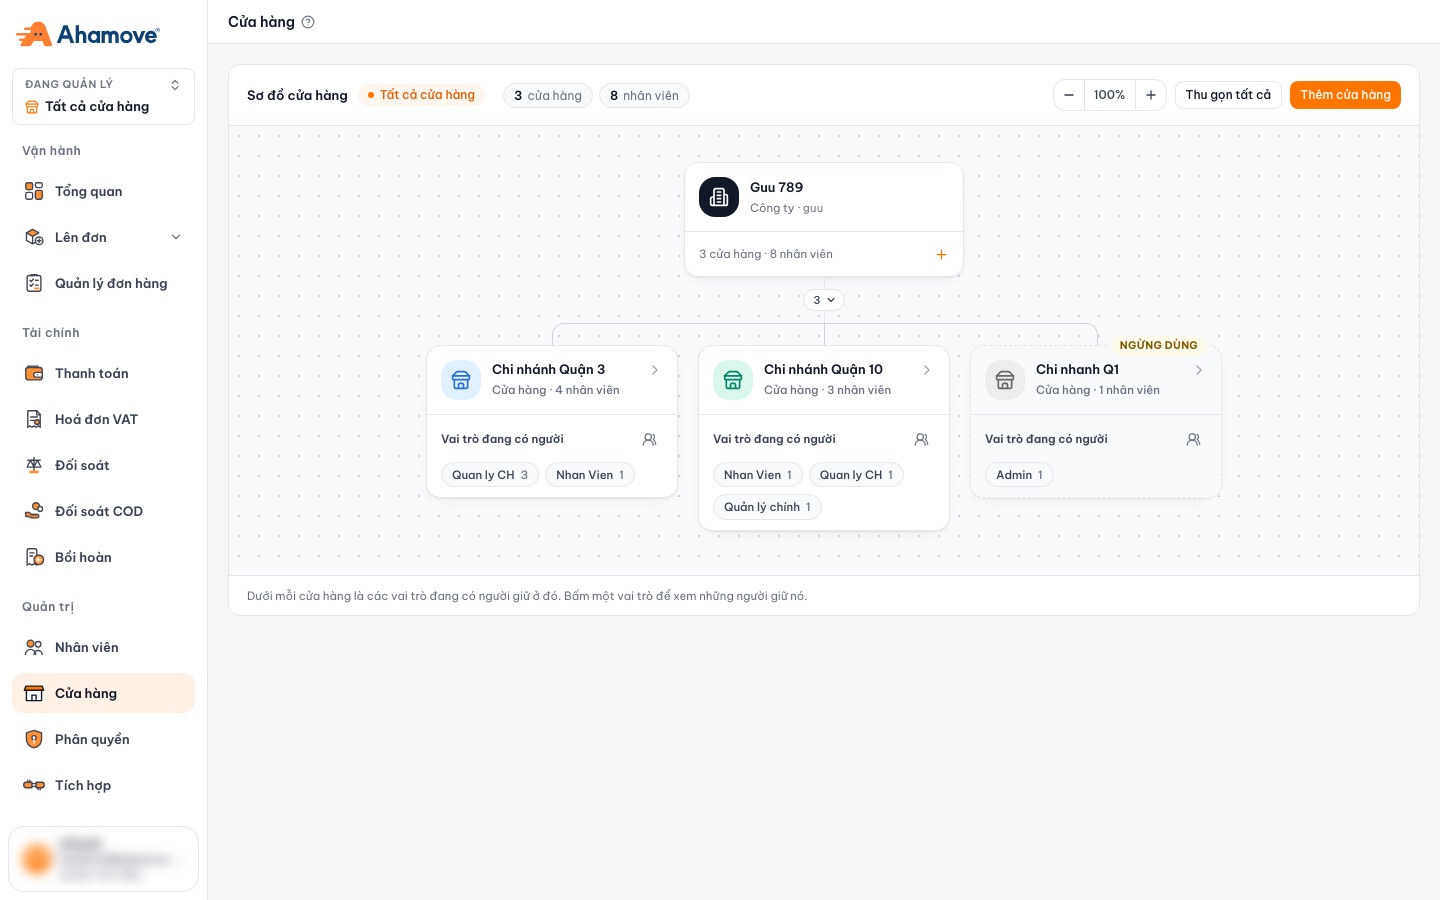Click Chi nhánh Quận 10 green store icon
Image resolution: width=1440 pixels, height=900 pixels.
(733, 380)
